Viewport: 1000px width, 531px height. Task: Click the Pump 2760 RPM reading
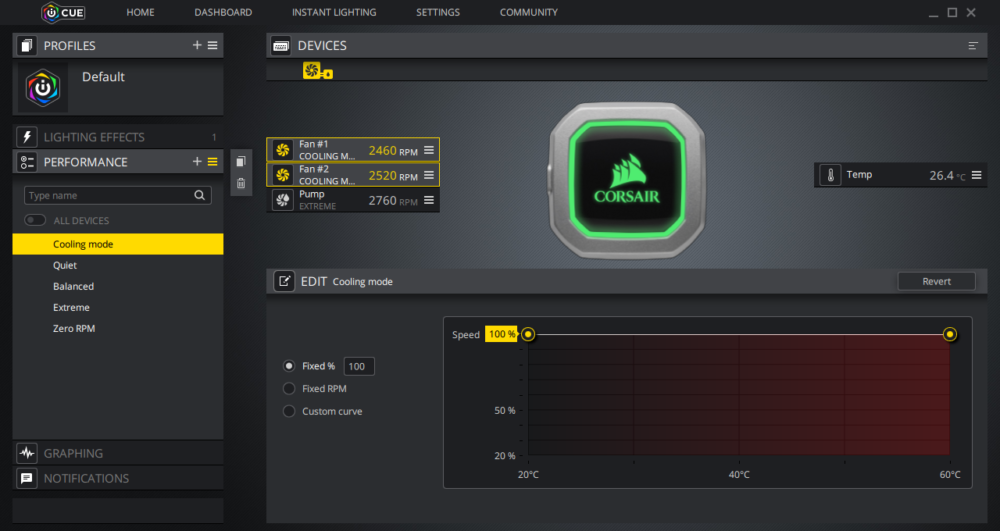tap(393, 200)
